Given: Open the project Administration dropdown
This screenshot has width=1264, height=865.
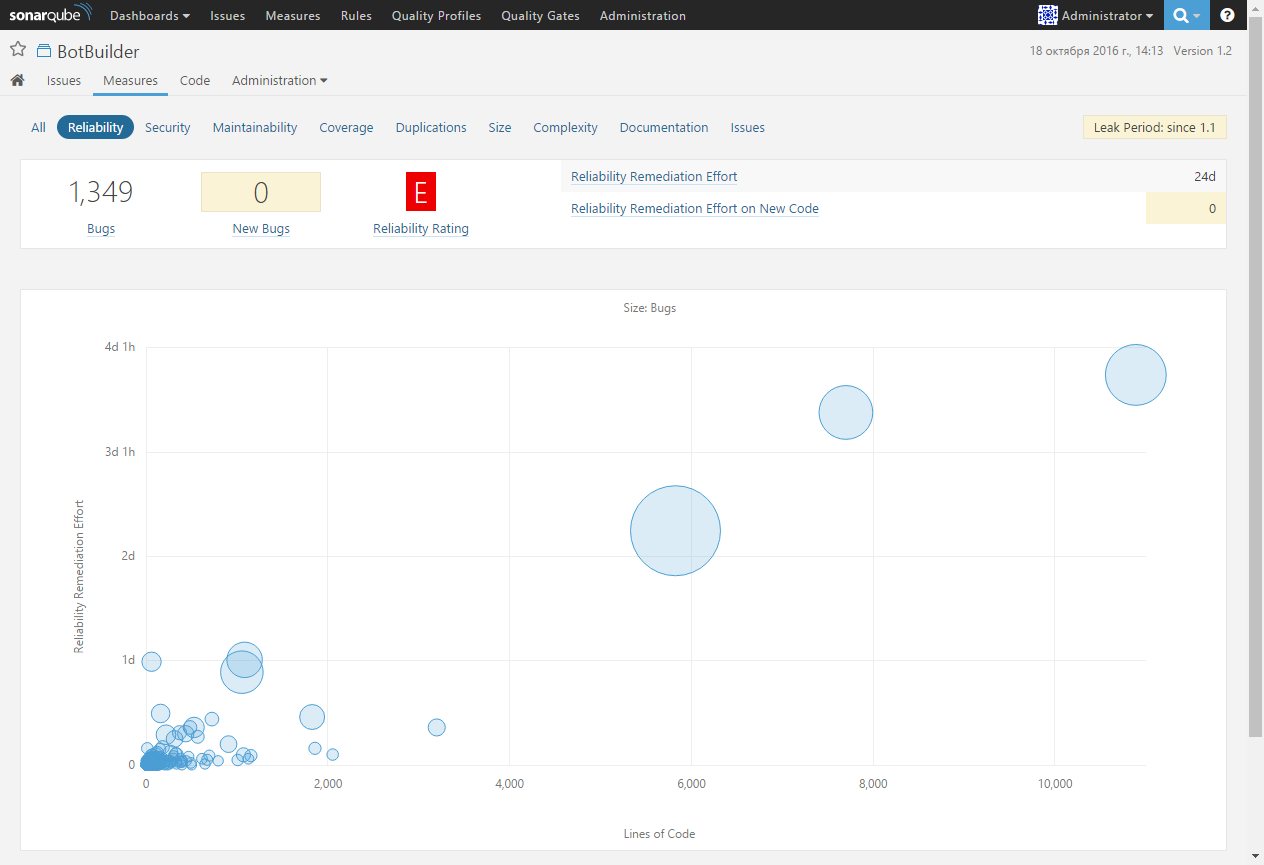Looking at the screenshot, I should coord(278,80).
